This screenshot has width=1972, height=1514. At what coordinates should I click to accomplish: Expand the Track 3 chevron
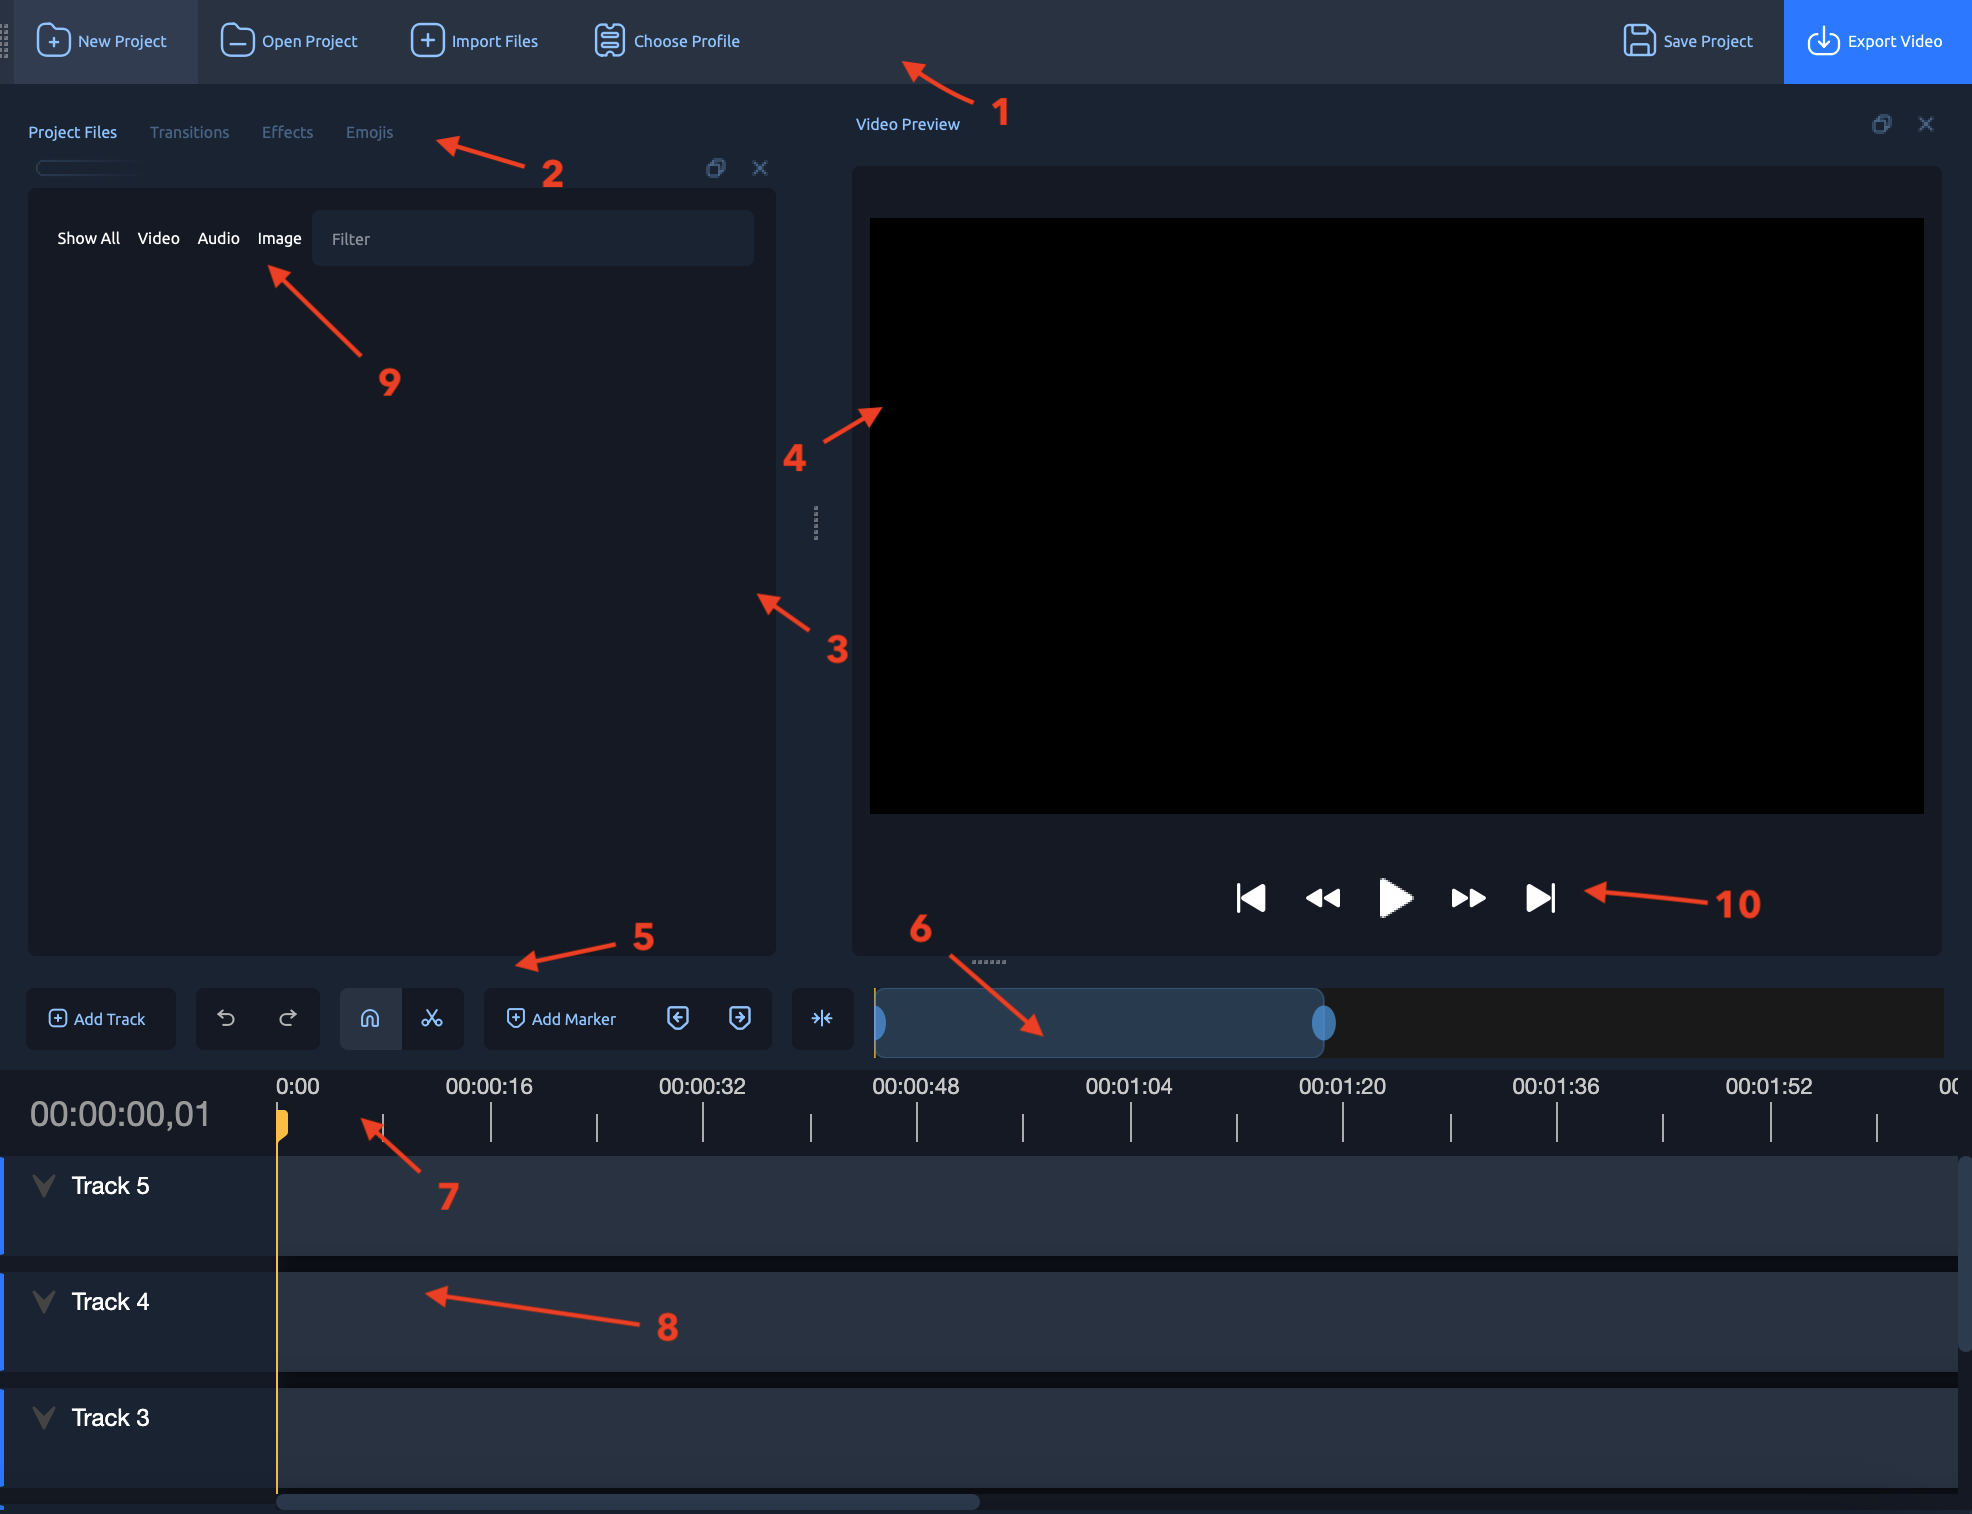(x=44, y=1418)
